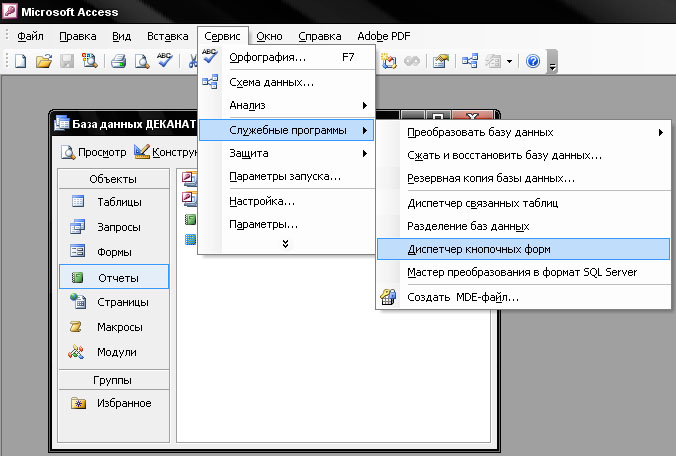Click the File search icon in toolbar
The height and width of the screenshot is (456, 676).
tap(90, 61)
